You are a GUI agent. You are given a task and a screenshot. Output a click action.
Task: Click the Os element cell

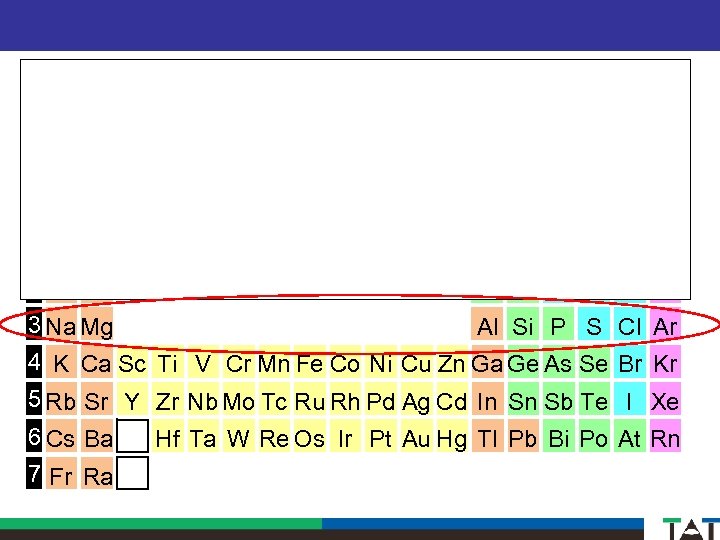[309, 436]
